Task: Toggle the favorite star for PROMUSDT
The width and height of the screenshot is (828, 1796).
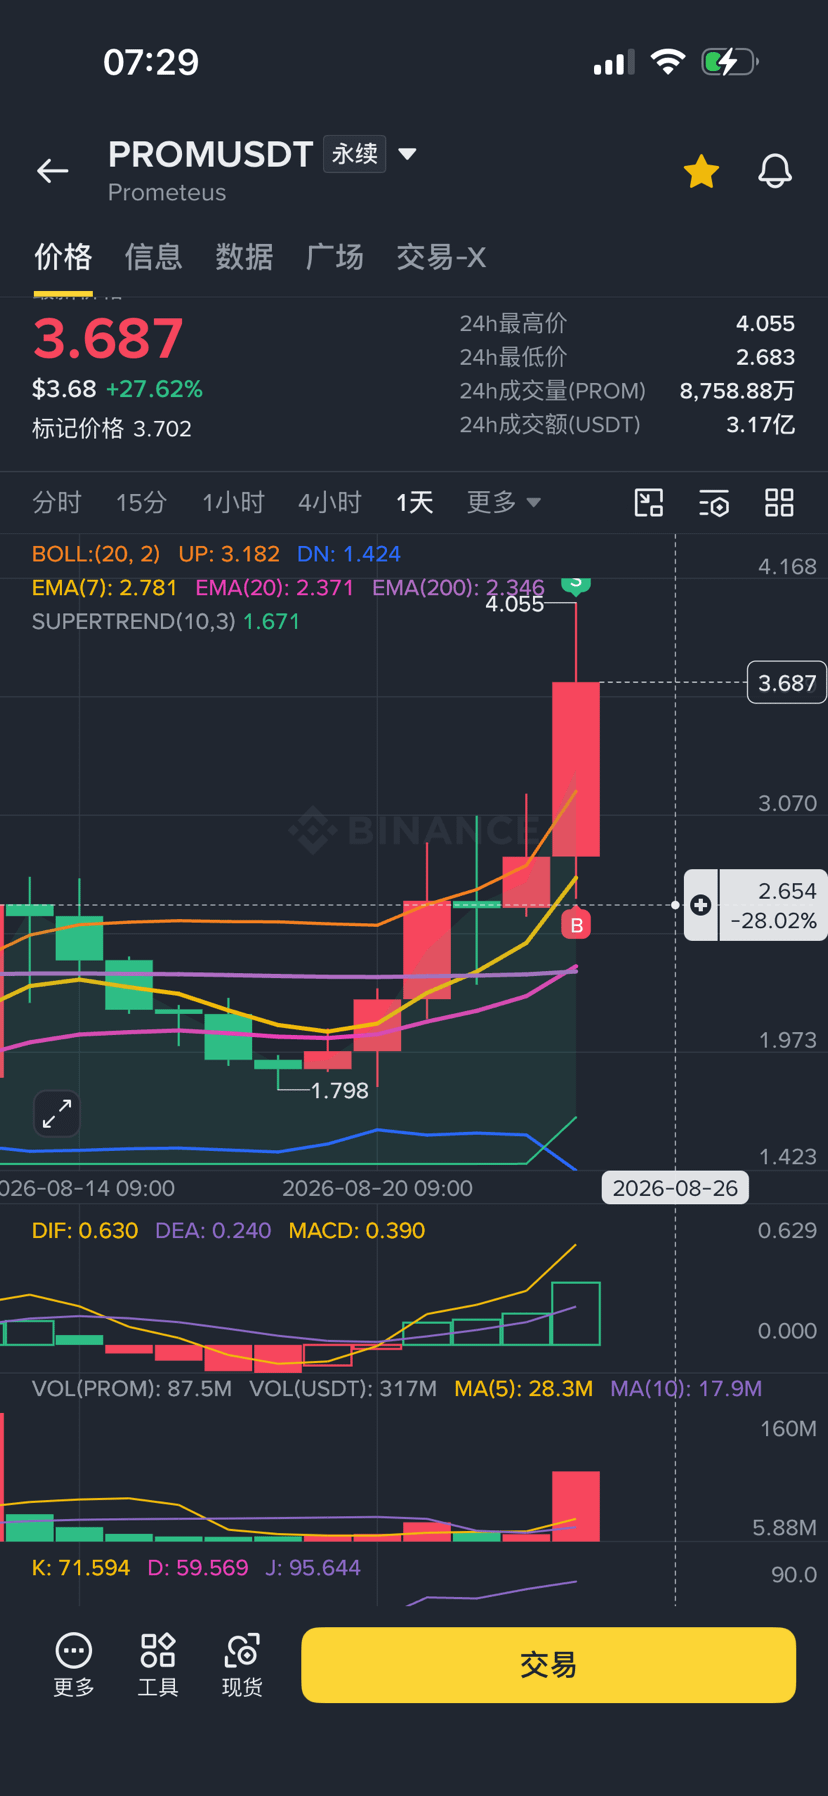Action: 701,171
